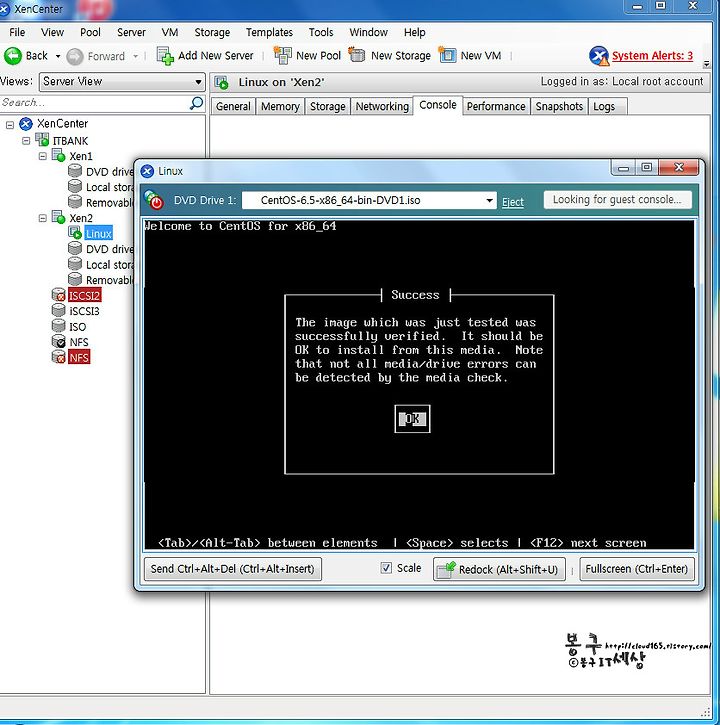
Task: Click the System Alerts: 3 link
Action: tap(652, 56)
